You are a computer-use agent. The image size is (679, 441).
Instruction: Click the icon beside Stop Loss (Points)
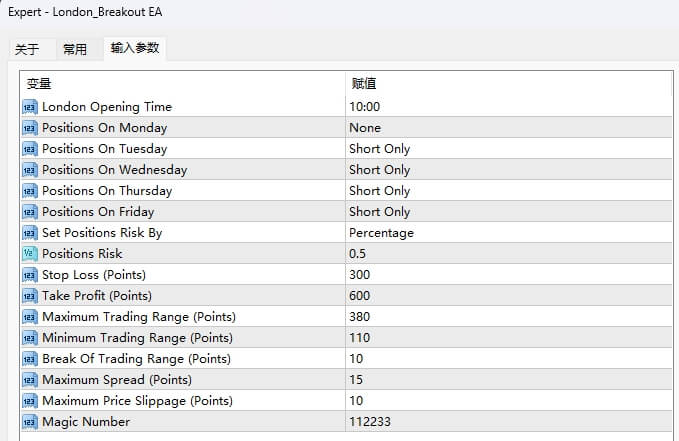[x=29, y=275]
